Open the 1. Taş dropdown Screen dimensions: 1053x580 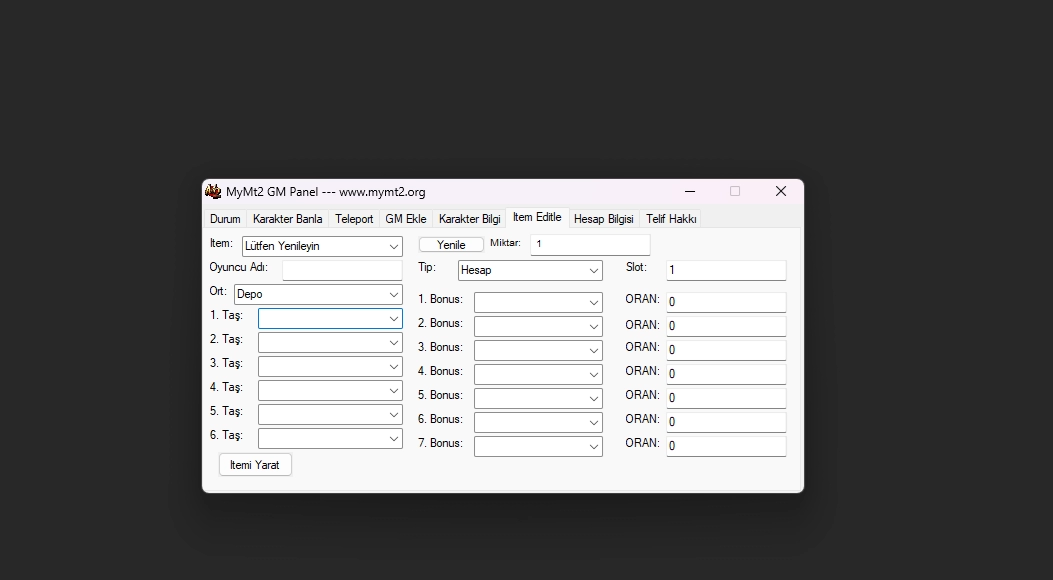point(330,319)
